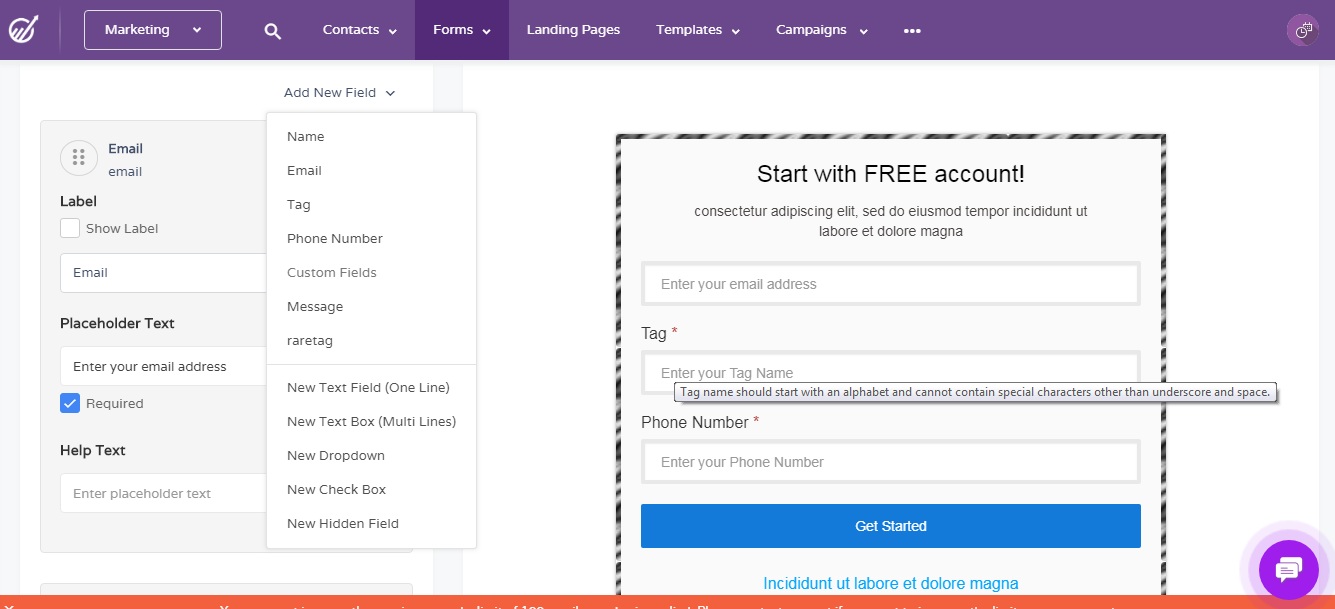Expand the Campaigns menu dropdown

[821, 30]
